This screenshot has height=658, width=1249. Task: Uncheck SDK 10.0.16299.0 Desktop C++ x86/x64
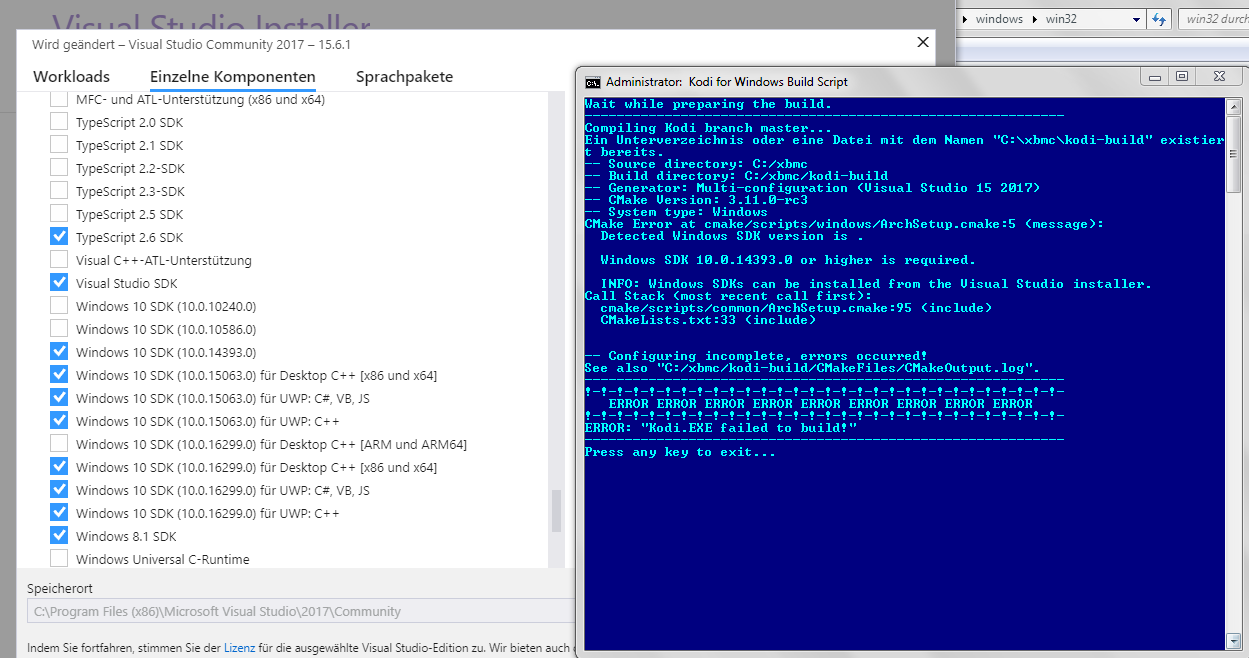(x=59, y=467)
